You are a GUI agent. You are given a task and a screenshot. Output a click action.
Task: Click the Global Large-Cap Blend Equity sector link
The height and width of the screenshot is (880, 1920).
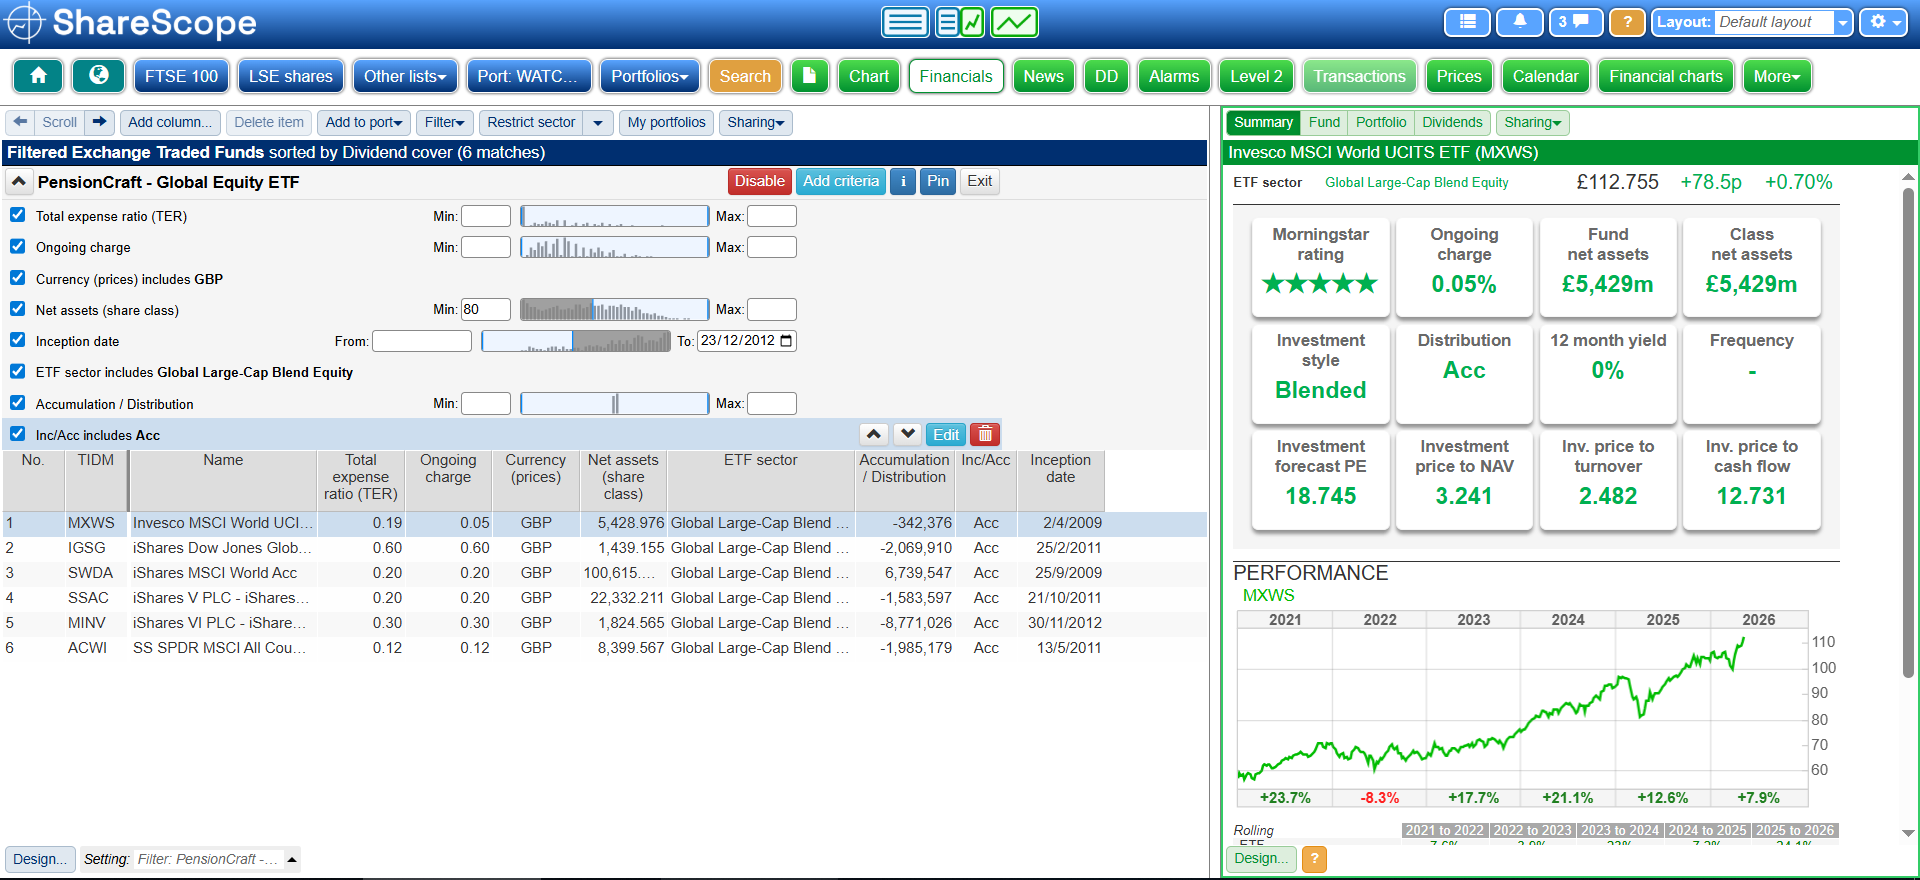point(1417,182)
